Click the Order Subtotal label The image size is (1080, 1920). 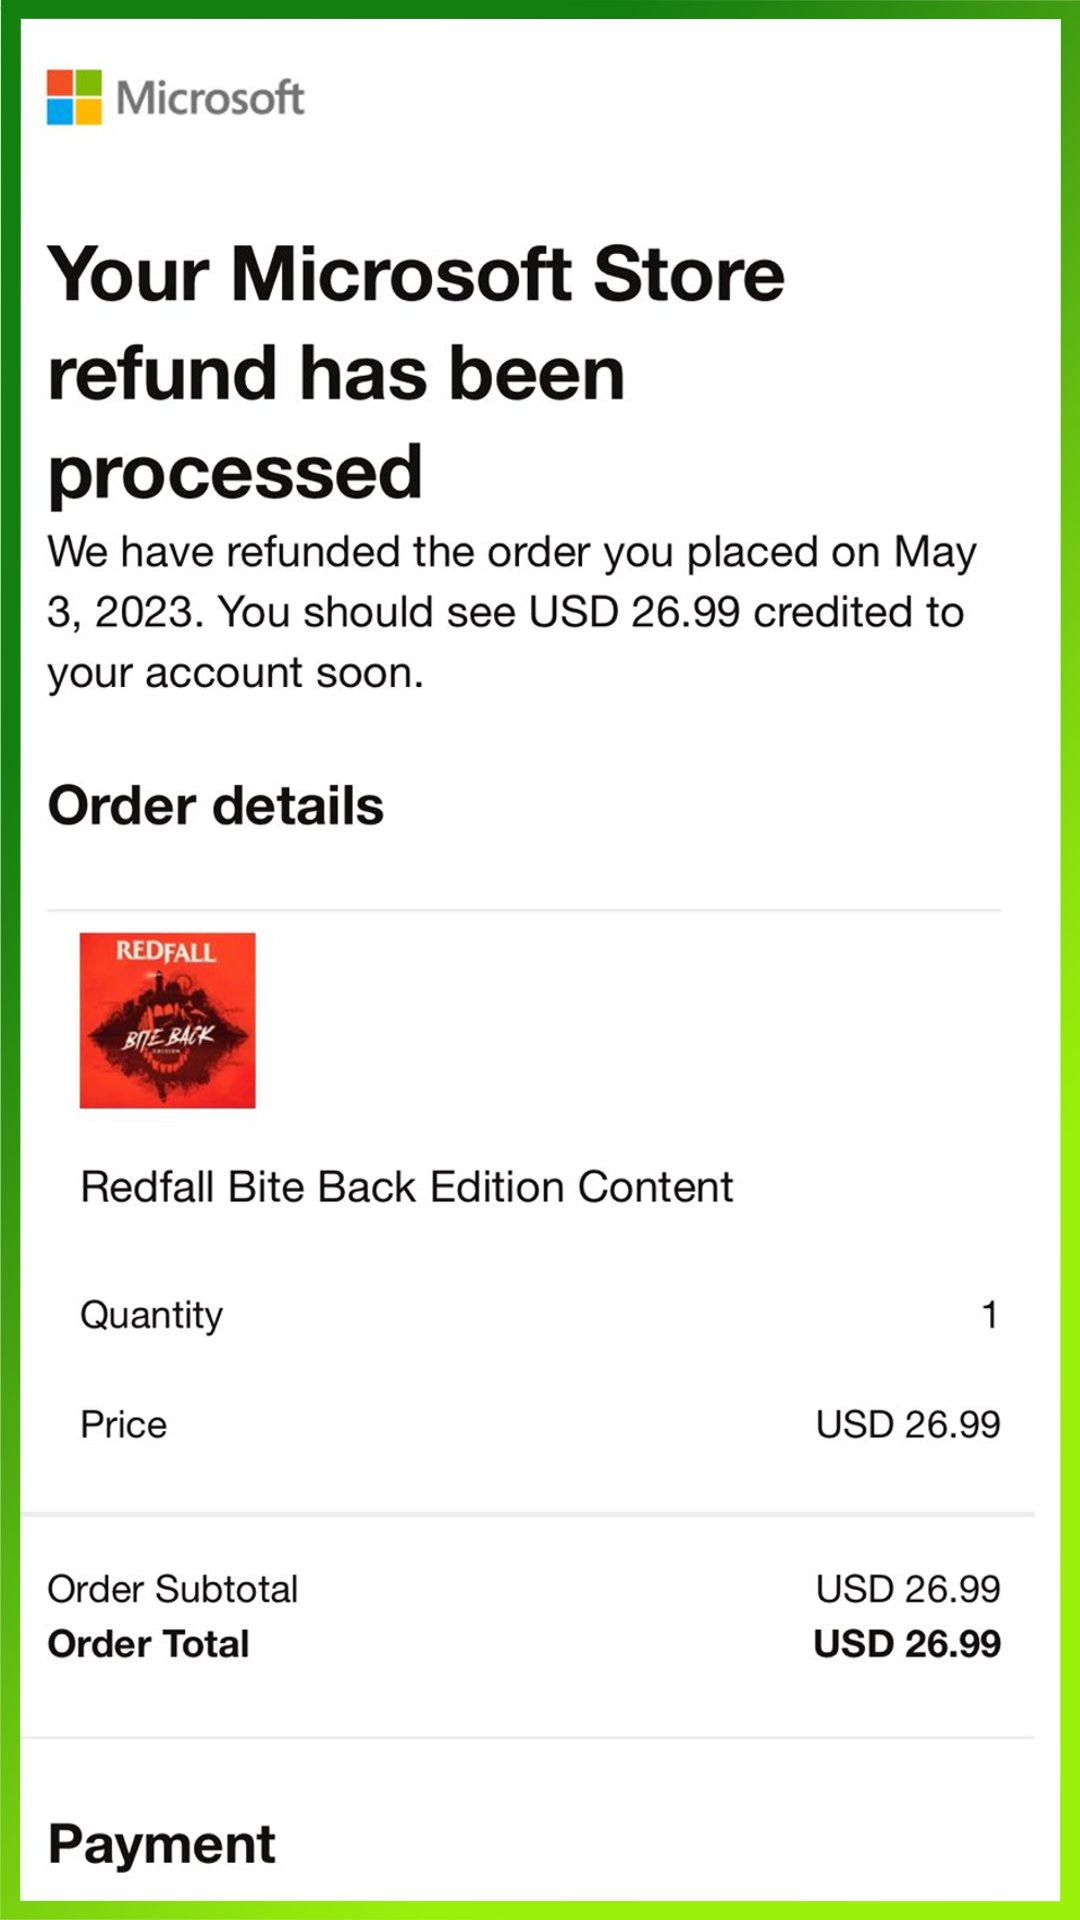[x=172, y=1589]
